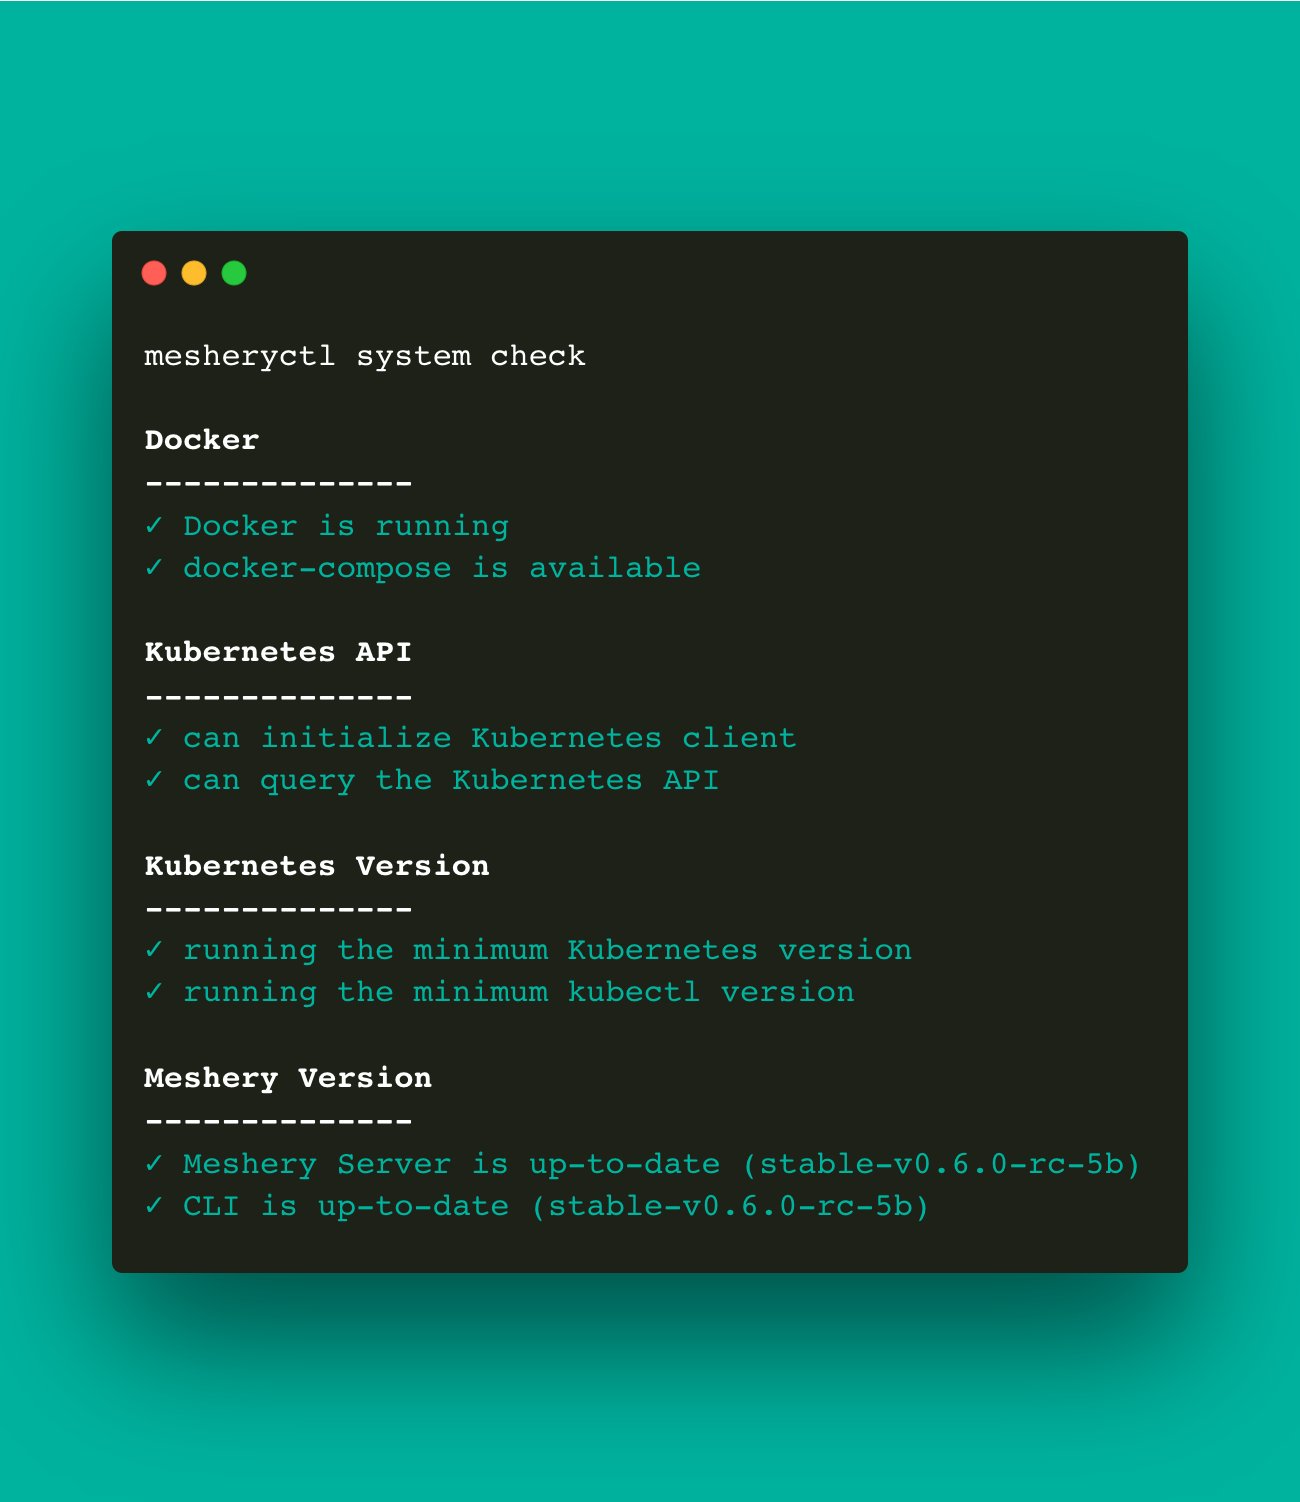Click the red traffic light window control
Viewport: 1300px width, 1502px height.
(155, 272)
